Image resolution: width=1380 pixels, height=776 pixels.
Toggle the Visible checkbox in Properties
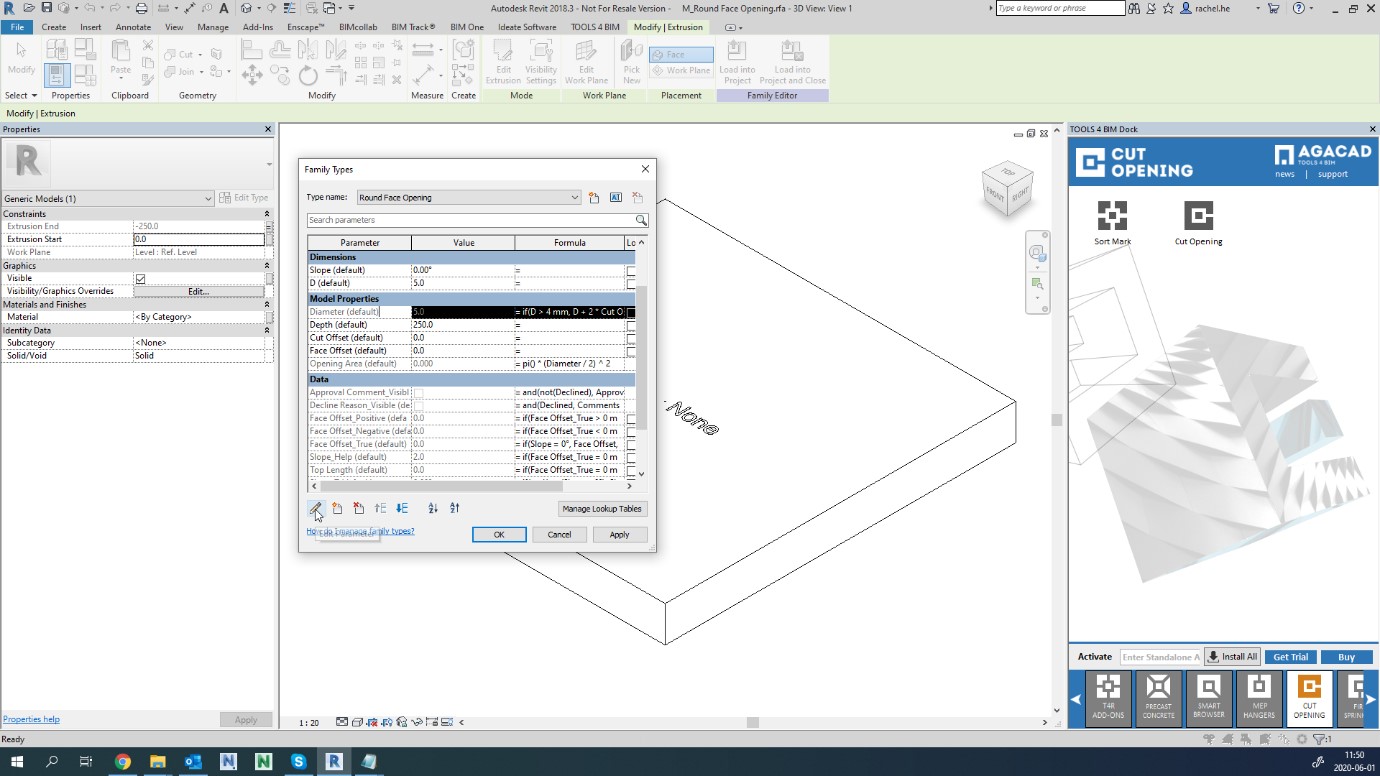click(x=140, y=279)
